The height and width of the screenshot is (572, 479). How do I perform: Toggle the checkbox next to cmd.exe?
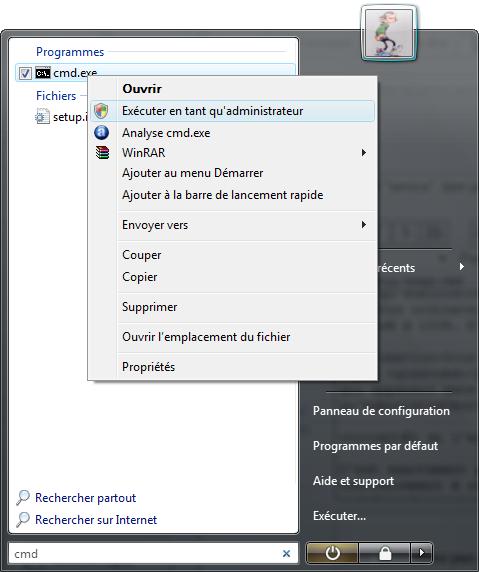(25, 73)
